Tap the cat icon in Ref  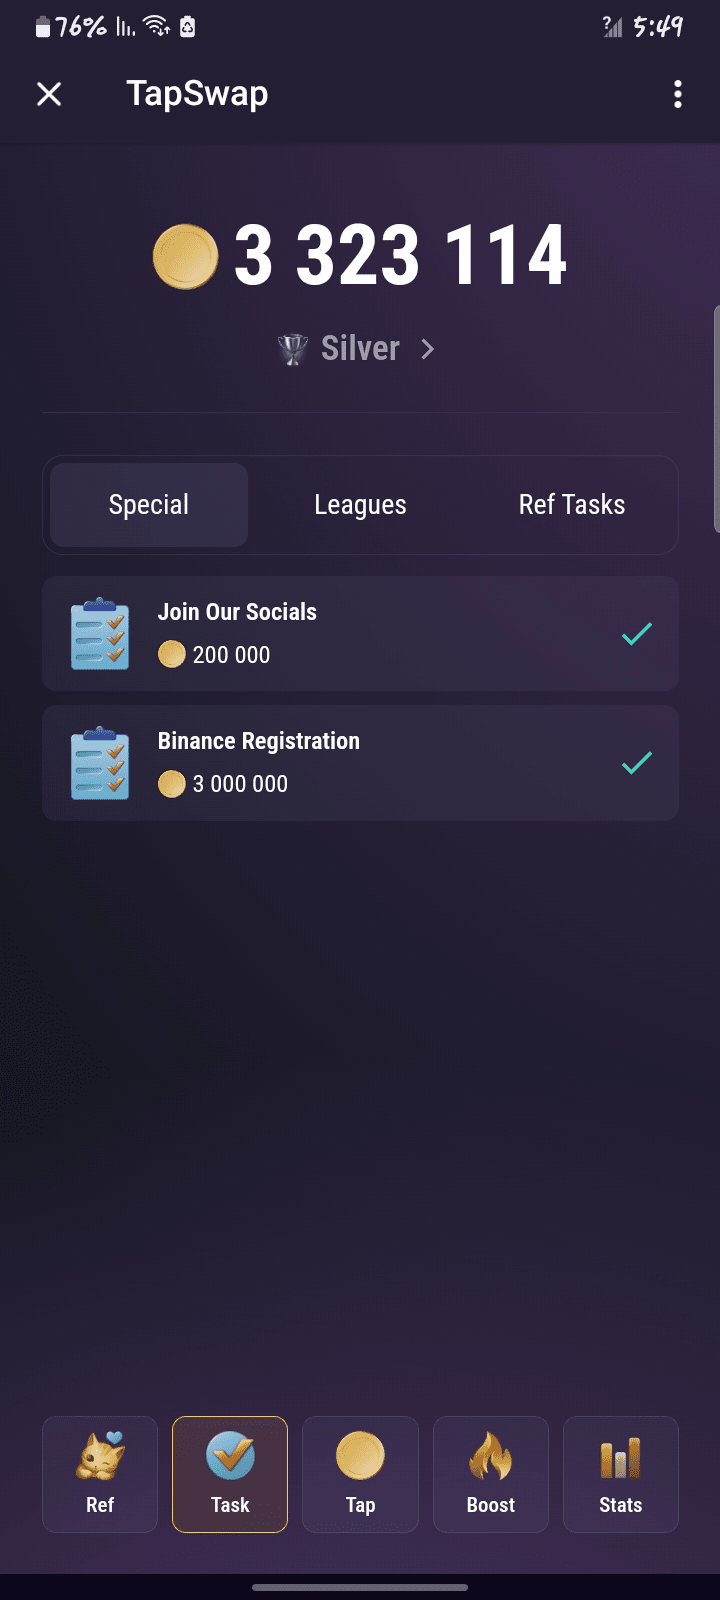(100, 1456)
